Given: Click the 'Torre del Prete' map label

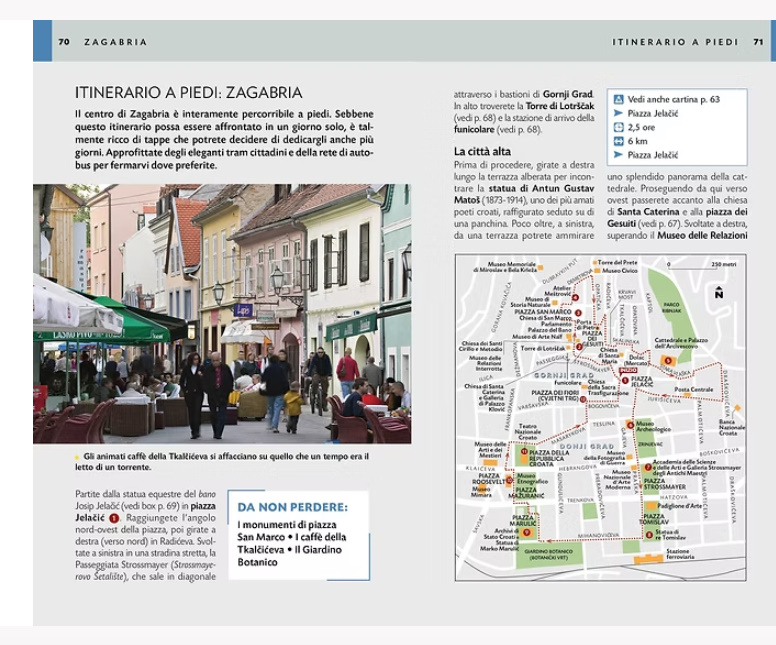Looking at the screenshot, I should click(617, 263).
